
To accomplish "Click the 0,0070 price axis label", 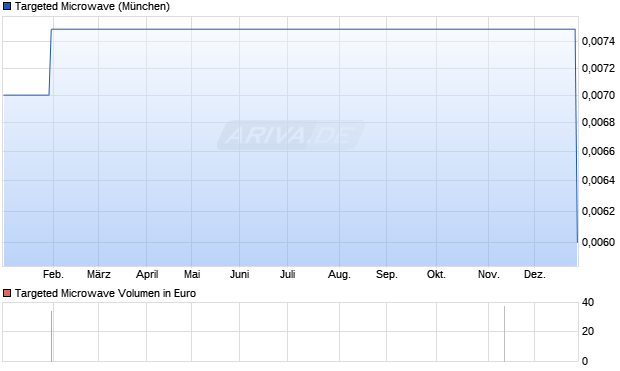I will 598,95.
